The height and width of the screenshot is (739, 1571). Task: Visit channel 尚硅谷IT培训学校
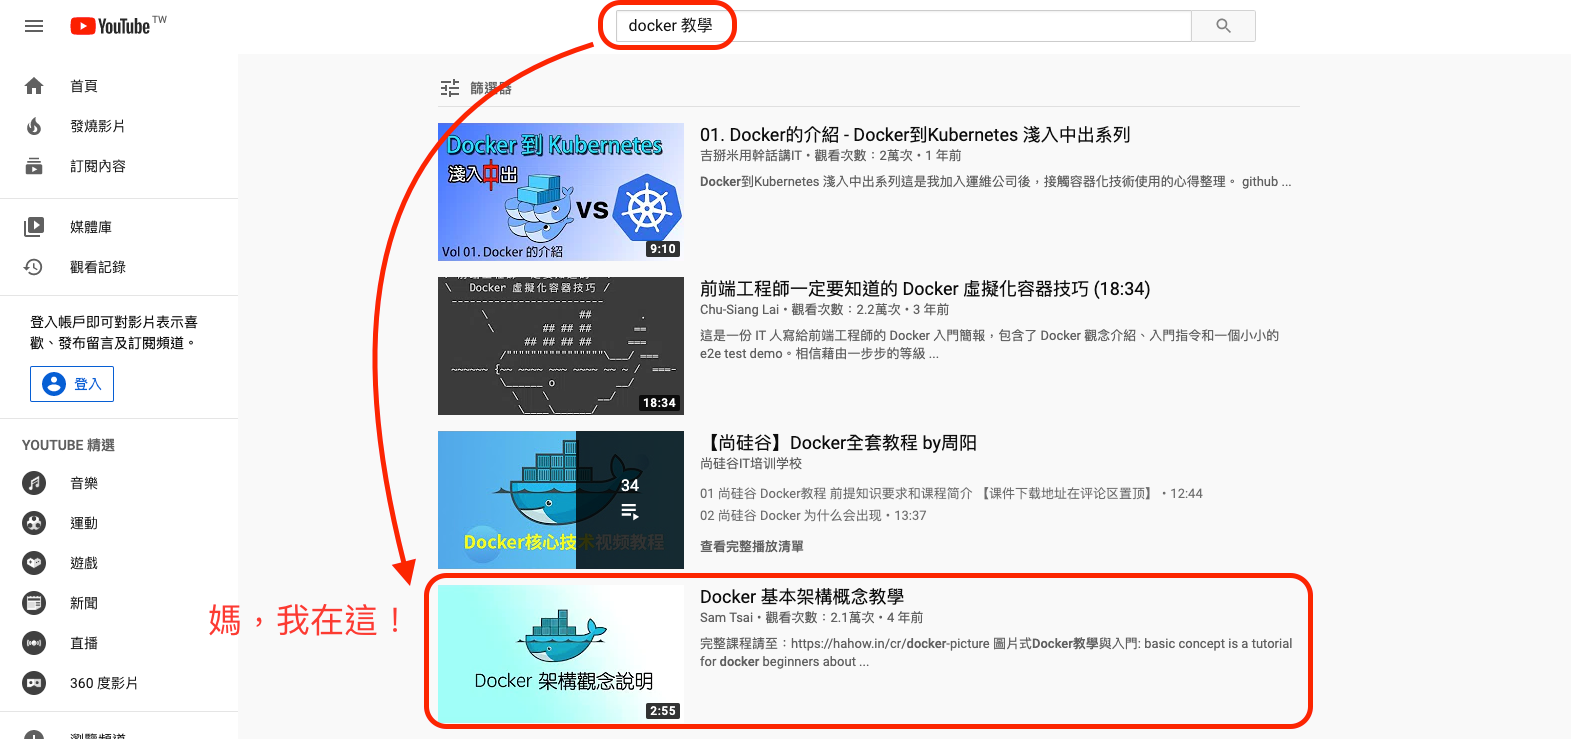click(751, 463)
